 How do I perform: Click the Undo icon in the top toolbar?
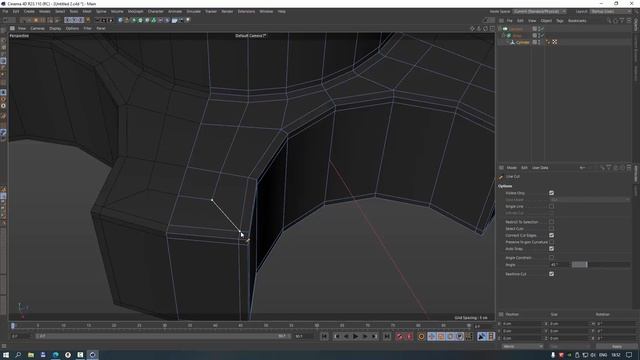[x=5, y=20]
